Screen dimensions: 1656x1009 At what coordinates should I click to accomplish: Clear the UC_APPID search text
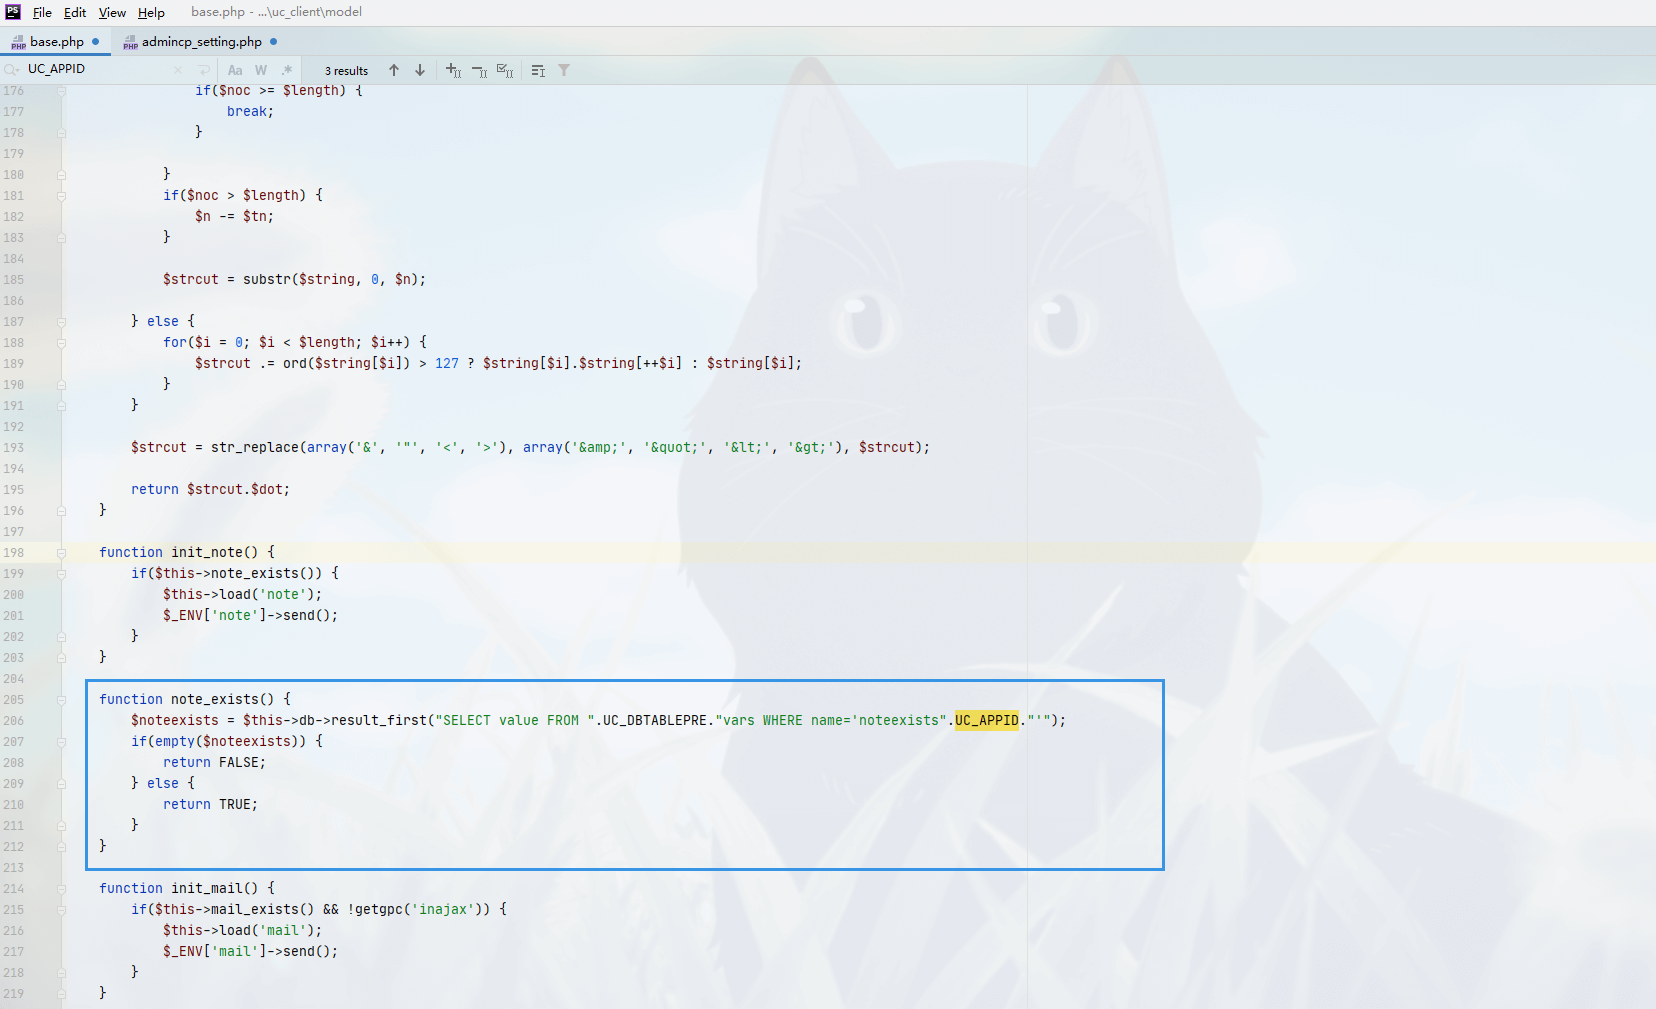coord(178,70)
